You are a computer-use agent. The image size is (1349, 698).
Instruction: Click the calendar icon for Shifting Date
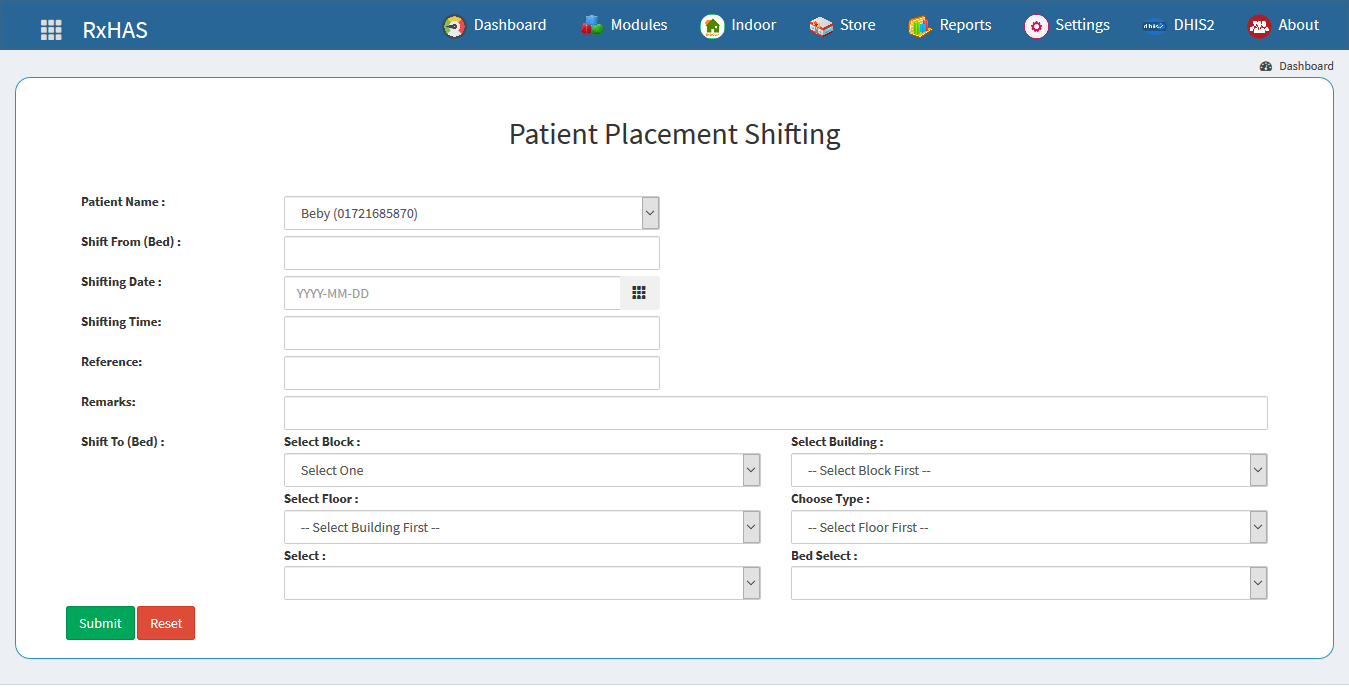coord(639,292)
